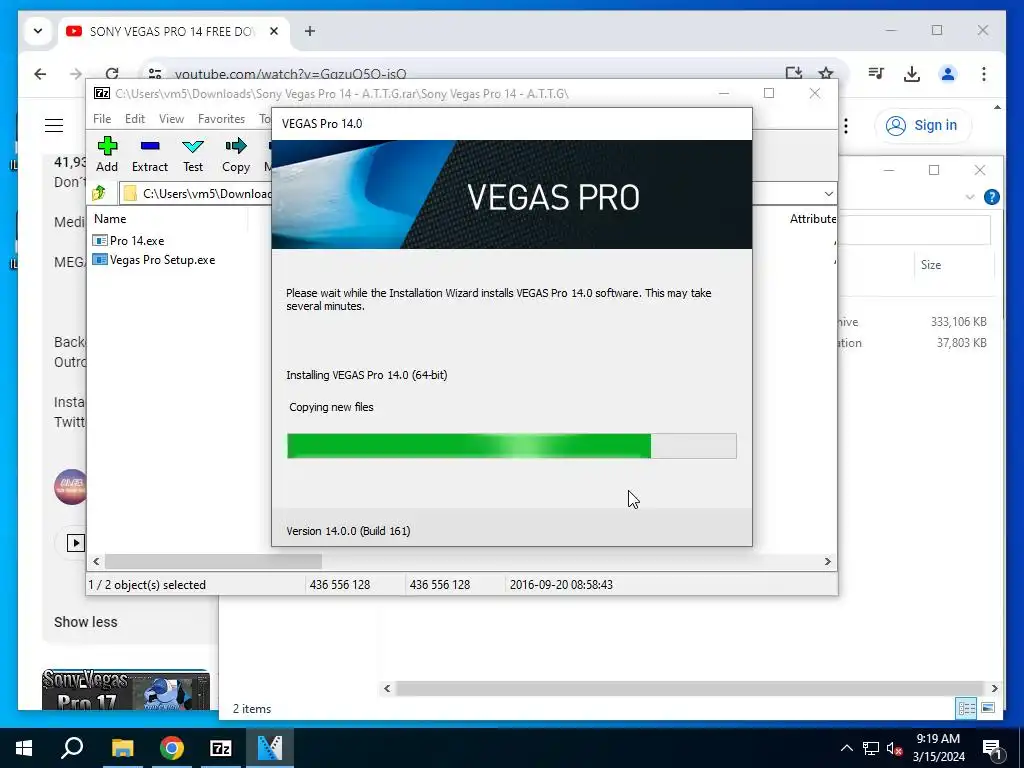Click the videos play icon button in description
This screenshot has width=1024, height=768.
(76, 543)
